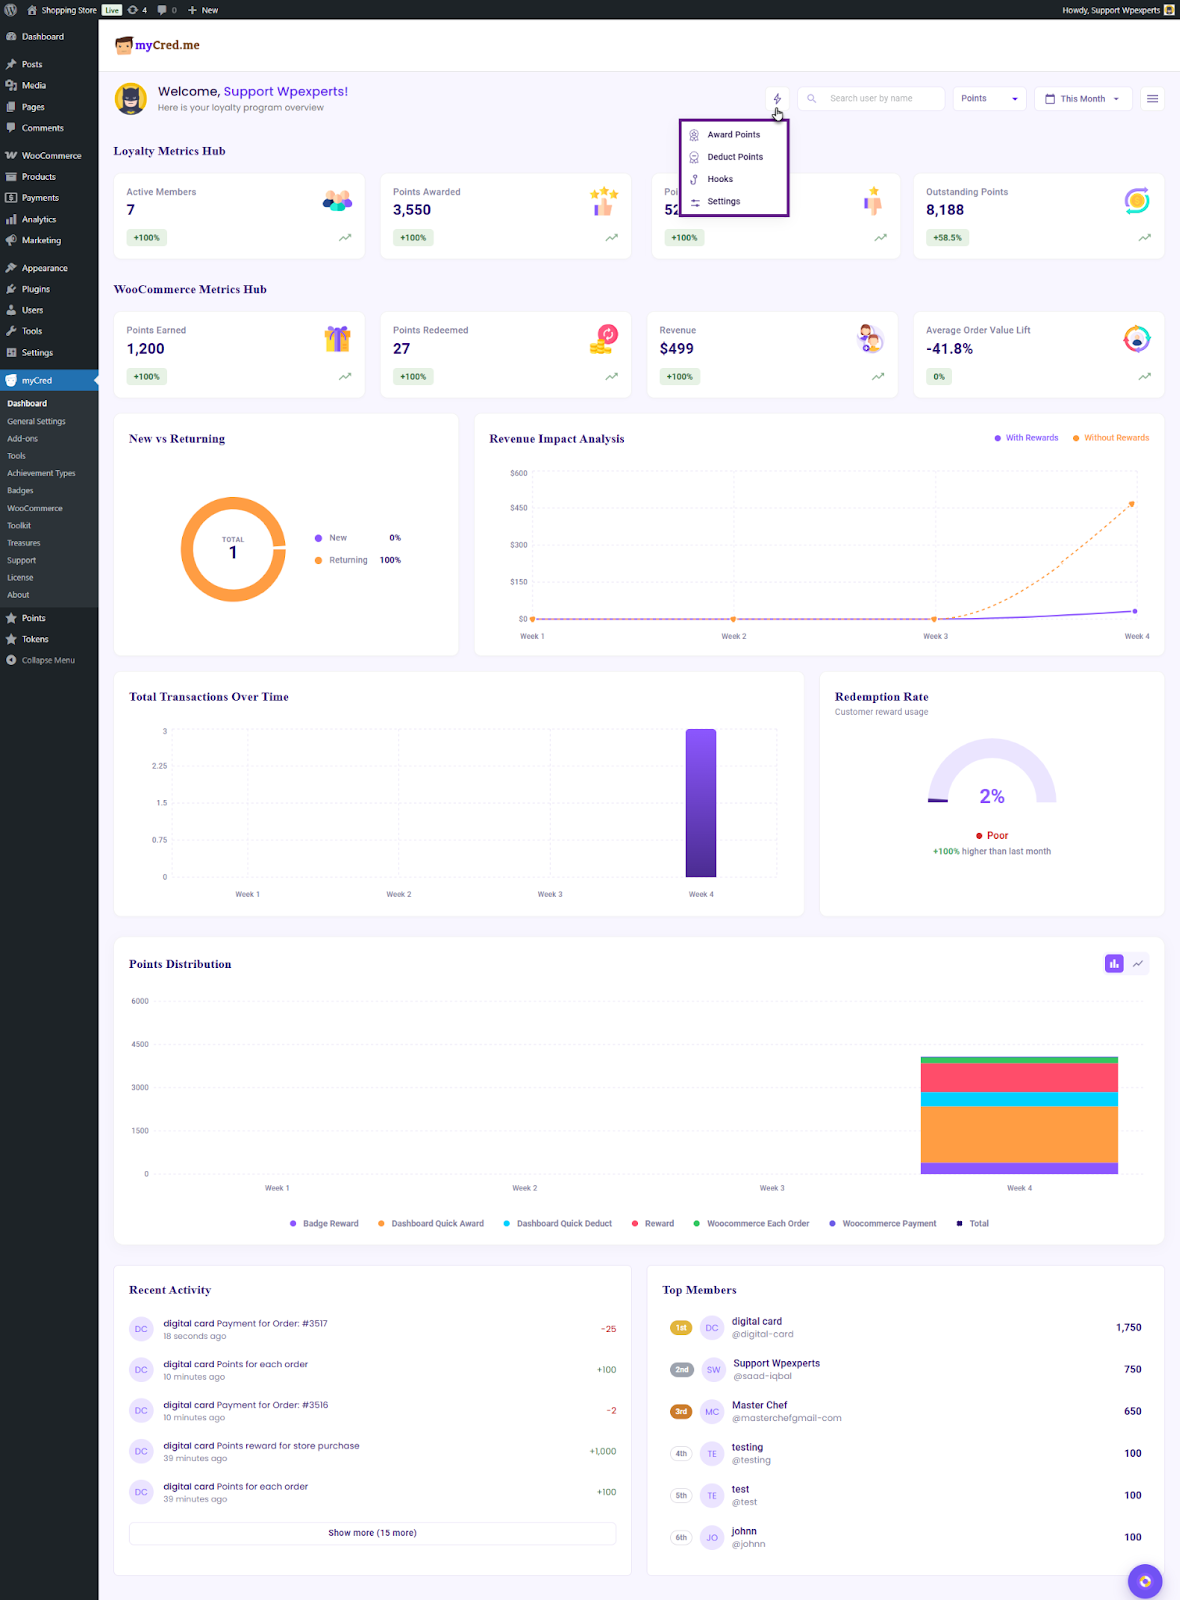Switch Points Distribution to bar chart view

point(1114,963)
